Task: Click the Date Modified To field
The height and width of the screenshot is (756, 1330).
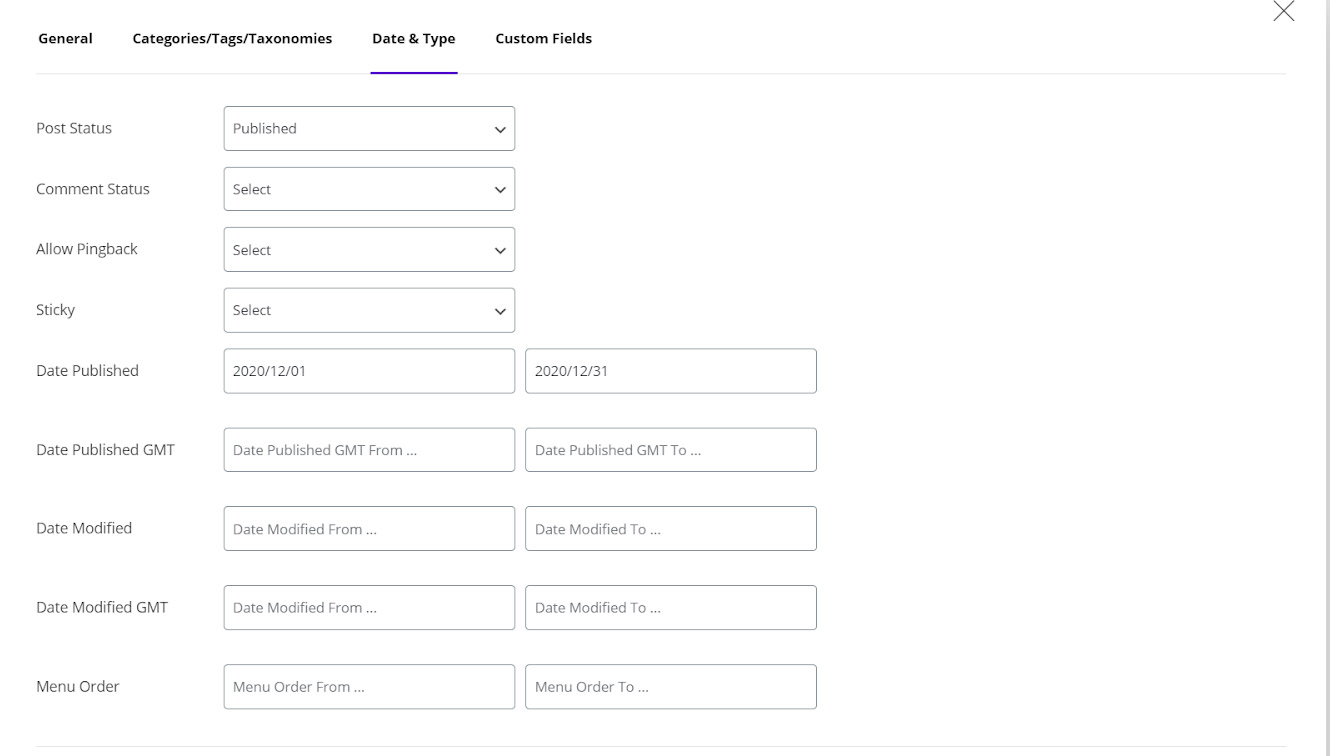Action: [x=671, y=529]
